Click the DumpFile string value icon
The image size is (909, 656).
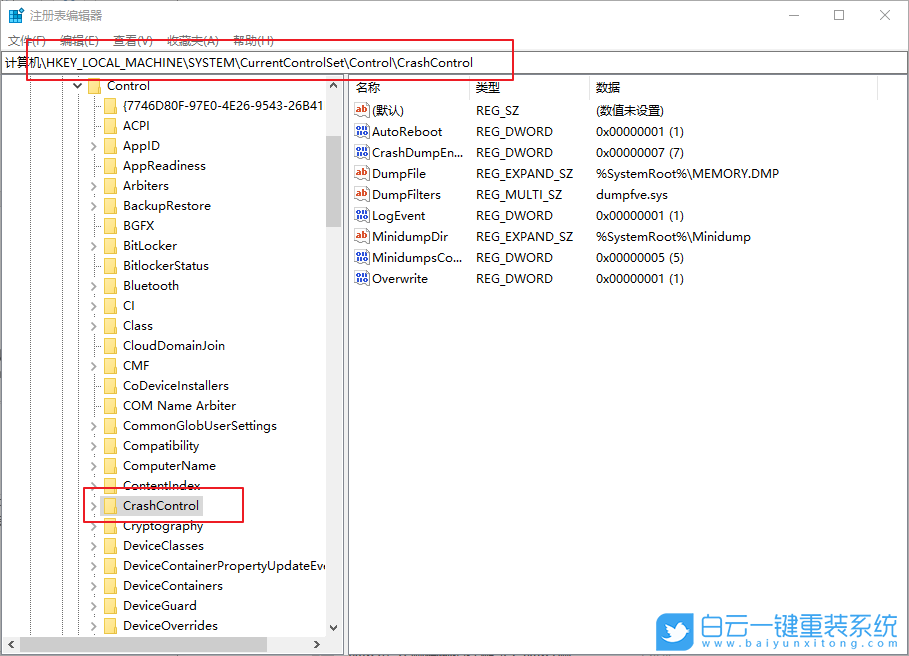360,173
